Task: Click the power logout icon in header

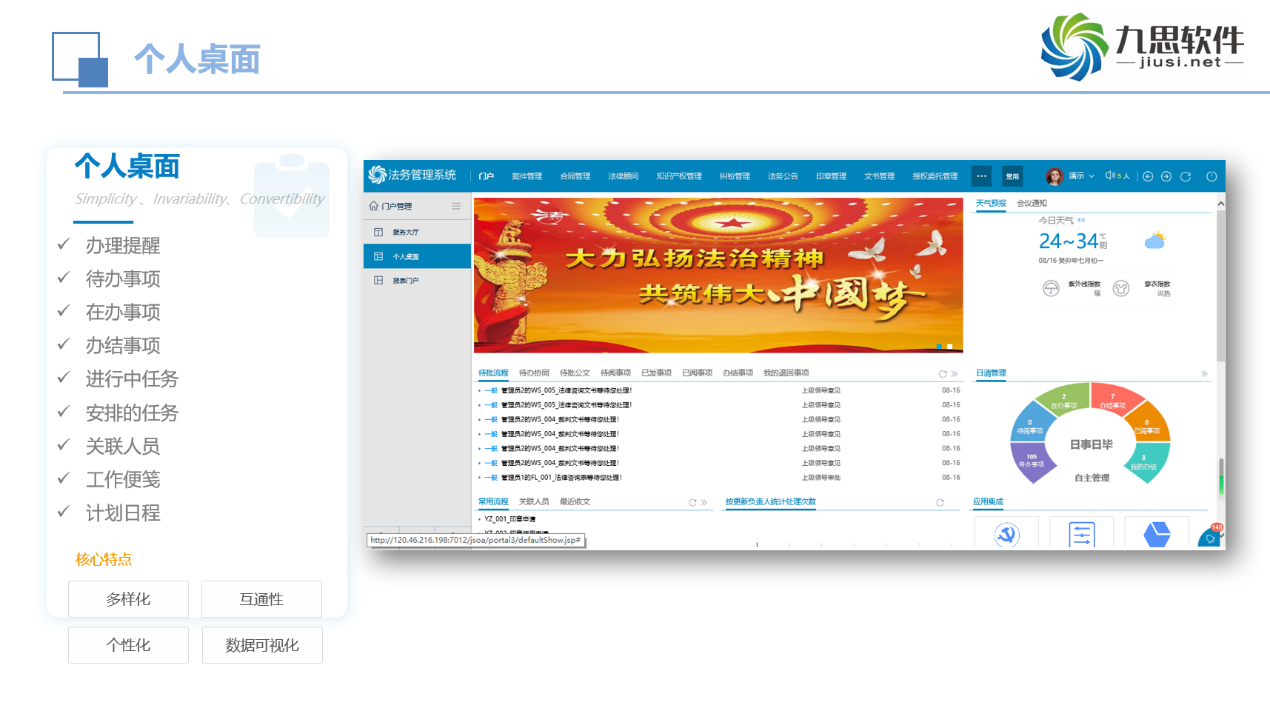Action: [1211, 176]
